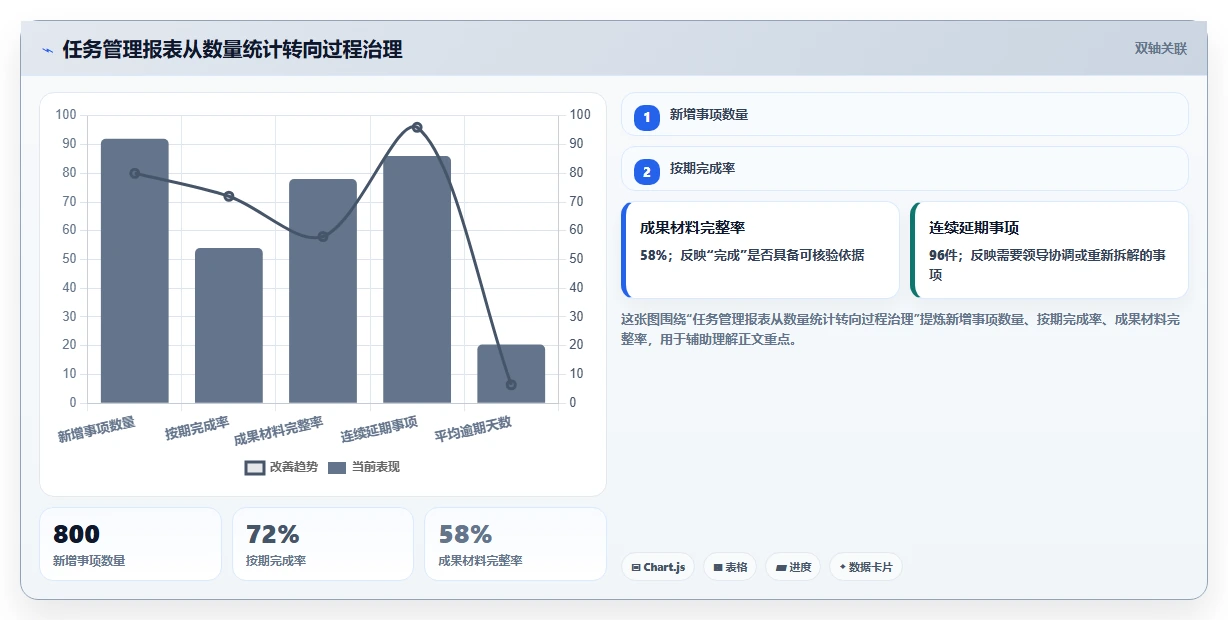Click the trend line point above 平均逾期天数
This screenshot has height=620, width=1228.
511,385
